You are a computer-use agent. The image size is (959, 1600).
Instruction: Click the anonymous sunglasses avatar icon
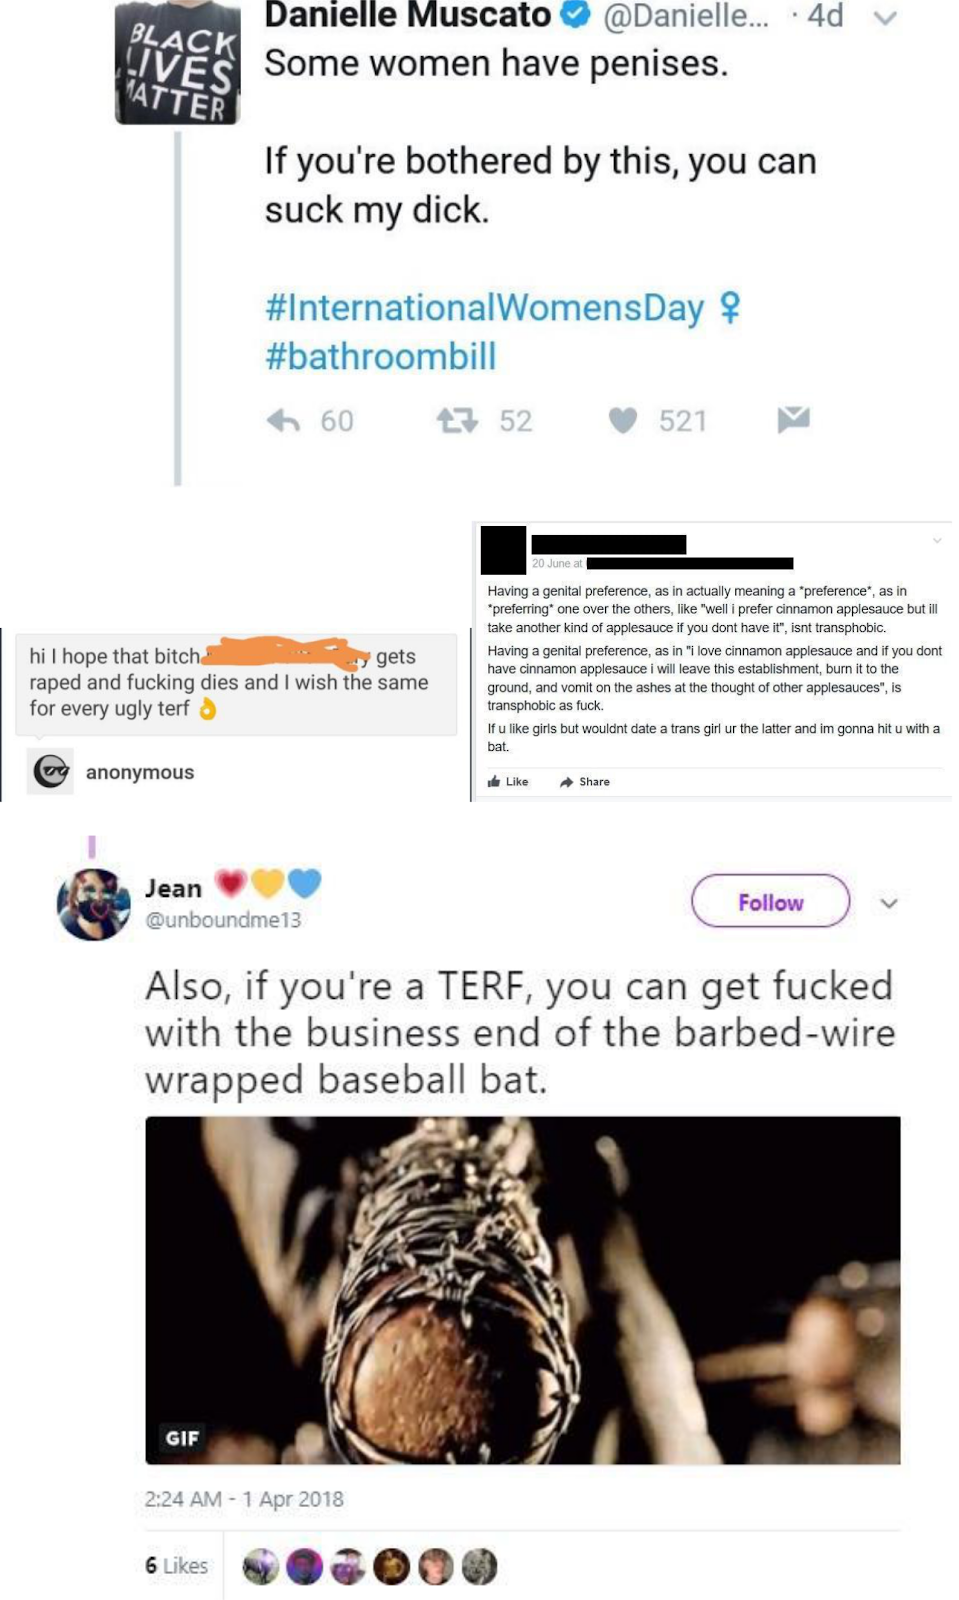[x=50, y=771]
